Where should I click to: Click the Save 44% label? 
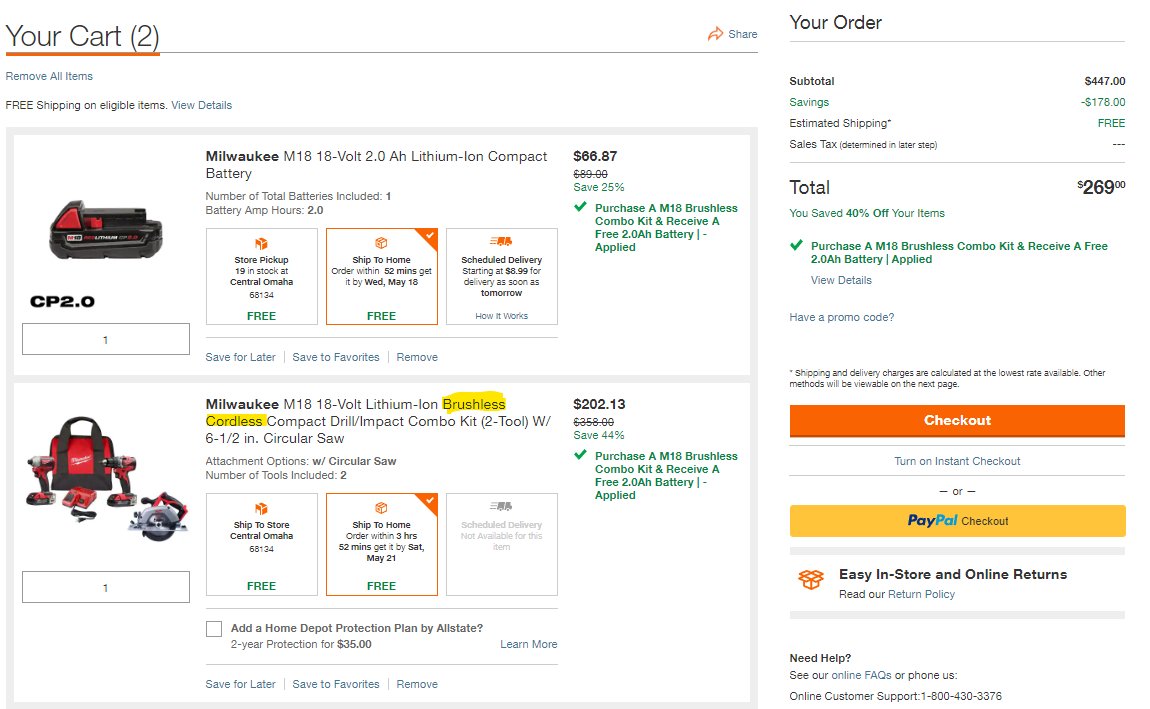point(599,435)
